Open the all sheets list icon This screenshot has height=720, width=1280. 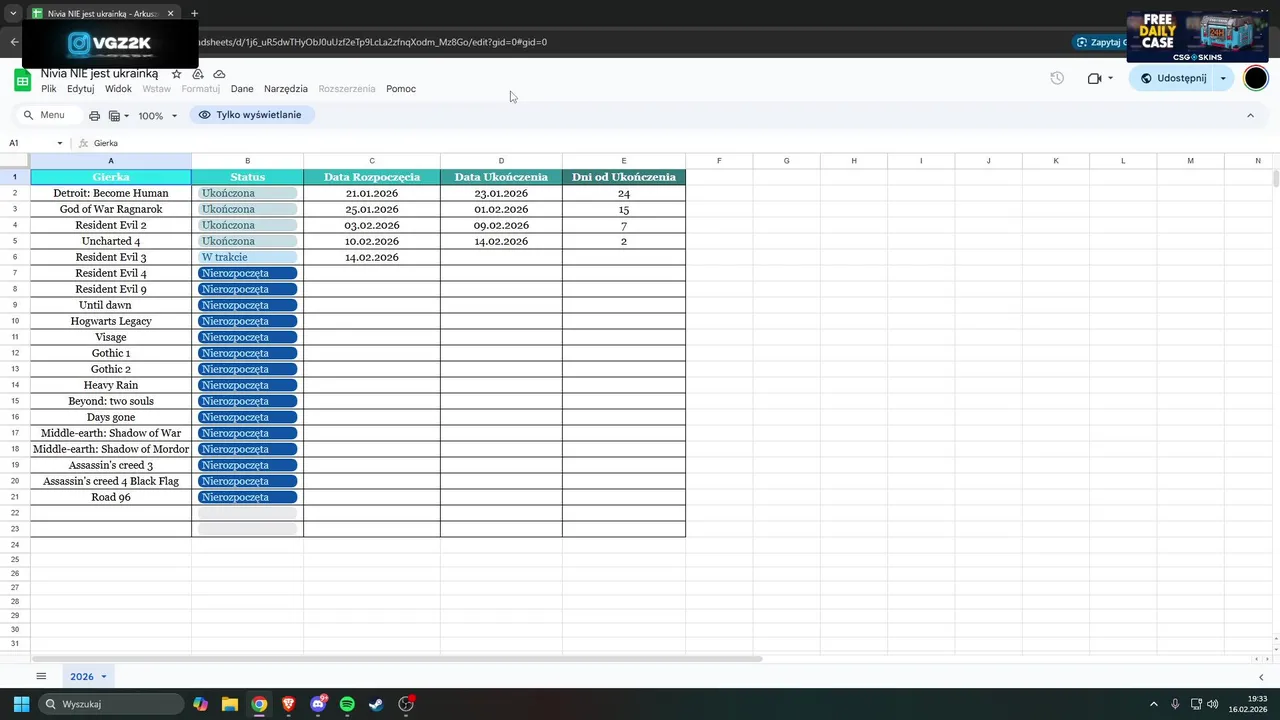pyautogui.click(x=41, y=677)
